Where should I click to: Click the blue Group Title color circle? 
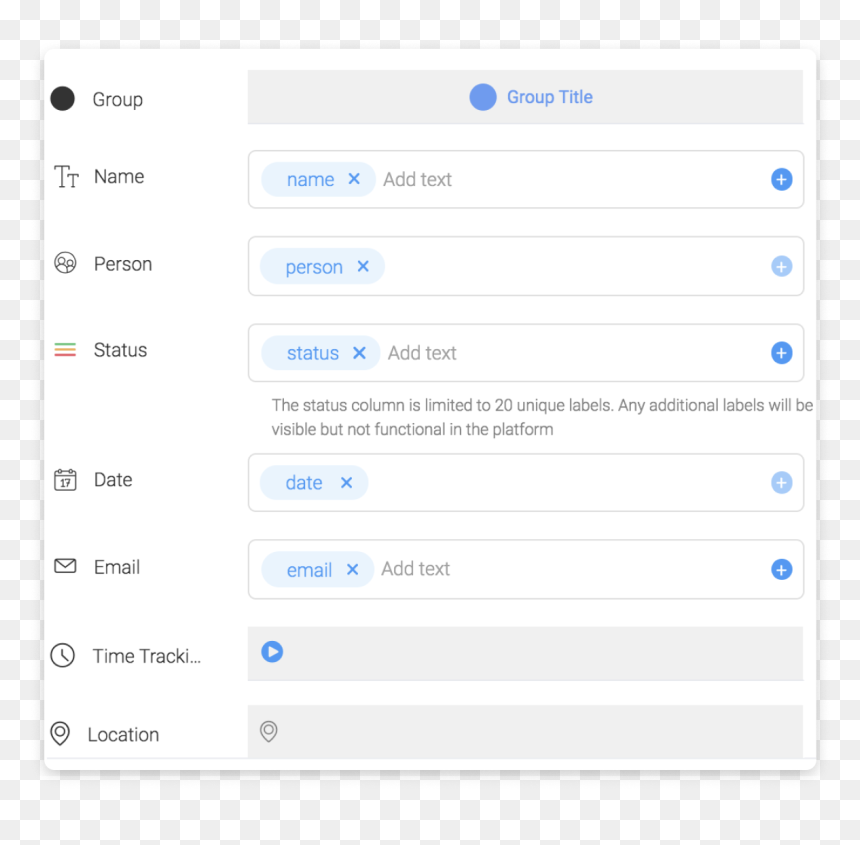[x=483, y=97]
